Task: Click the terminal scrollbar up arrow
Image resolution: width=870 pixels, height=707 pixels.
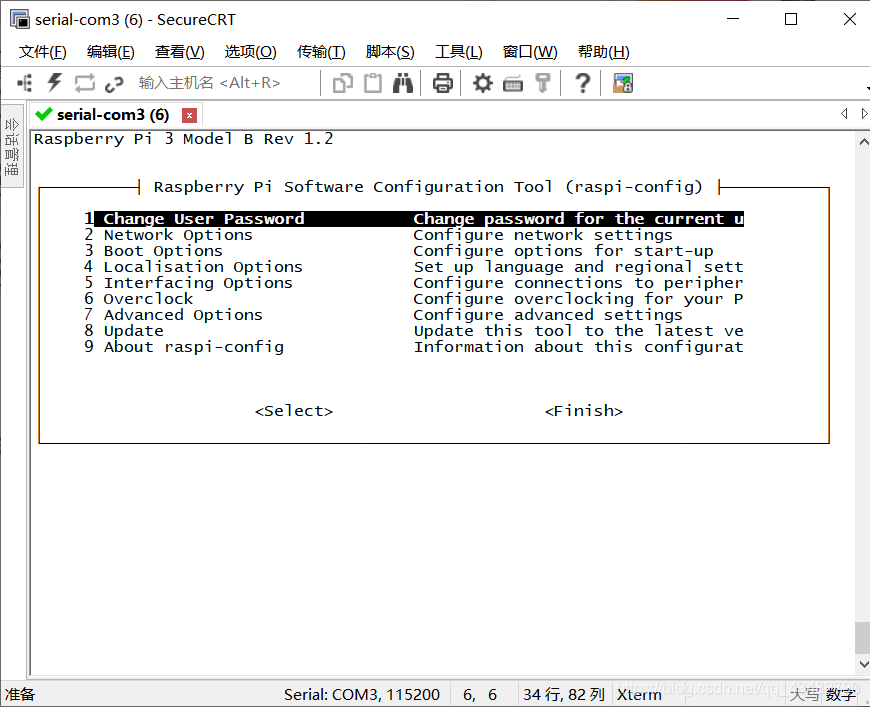Action: [x=863, y=142]
